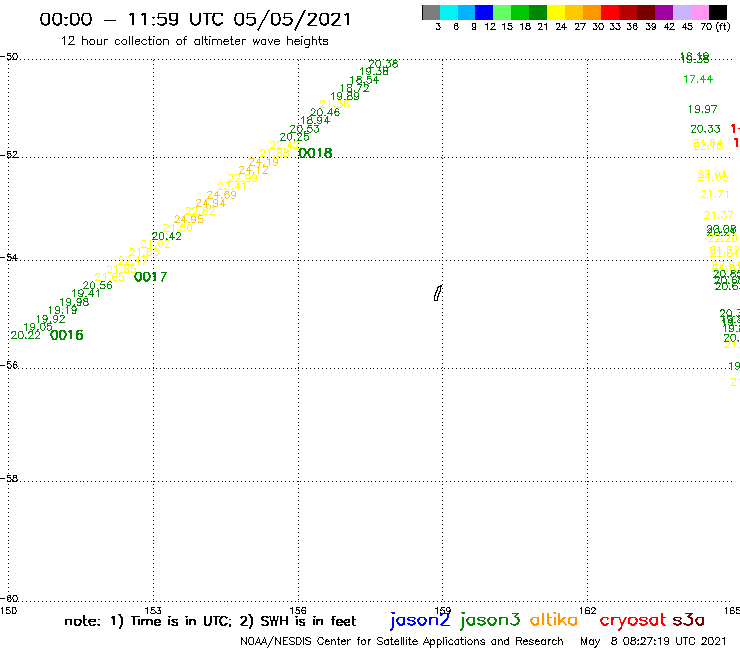Click the s3a satellite label
This screenshot has height=650, width=740.
(689, 620)
